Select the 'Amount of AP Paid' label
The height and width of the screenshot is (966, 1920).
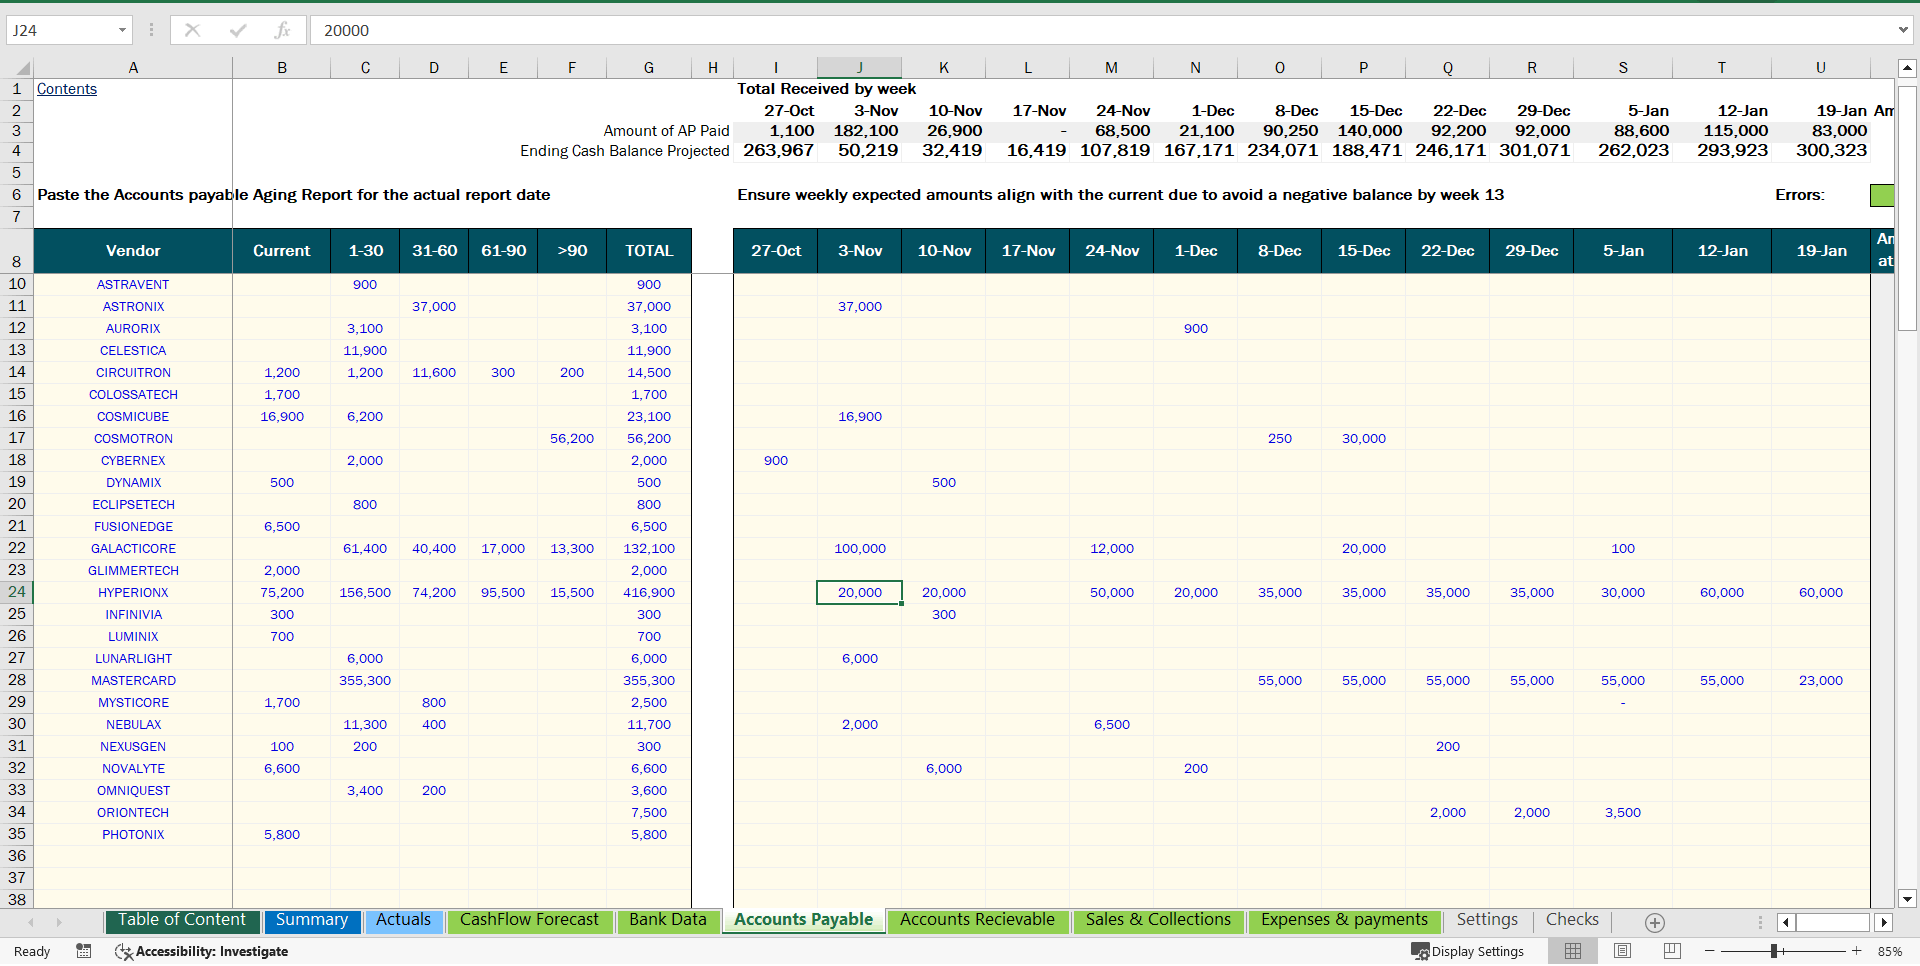[666, 131]
